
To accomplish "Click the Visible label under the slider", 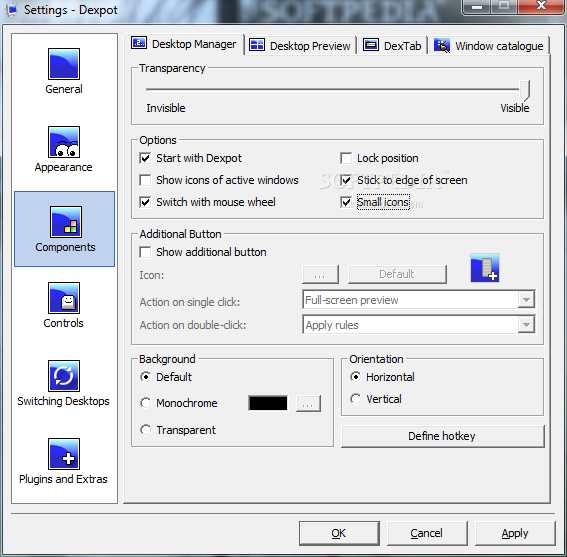I will coord(515,108).
